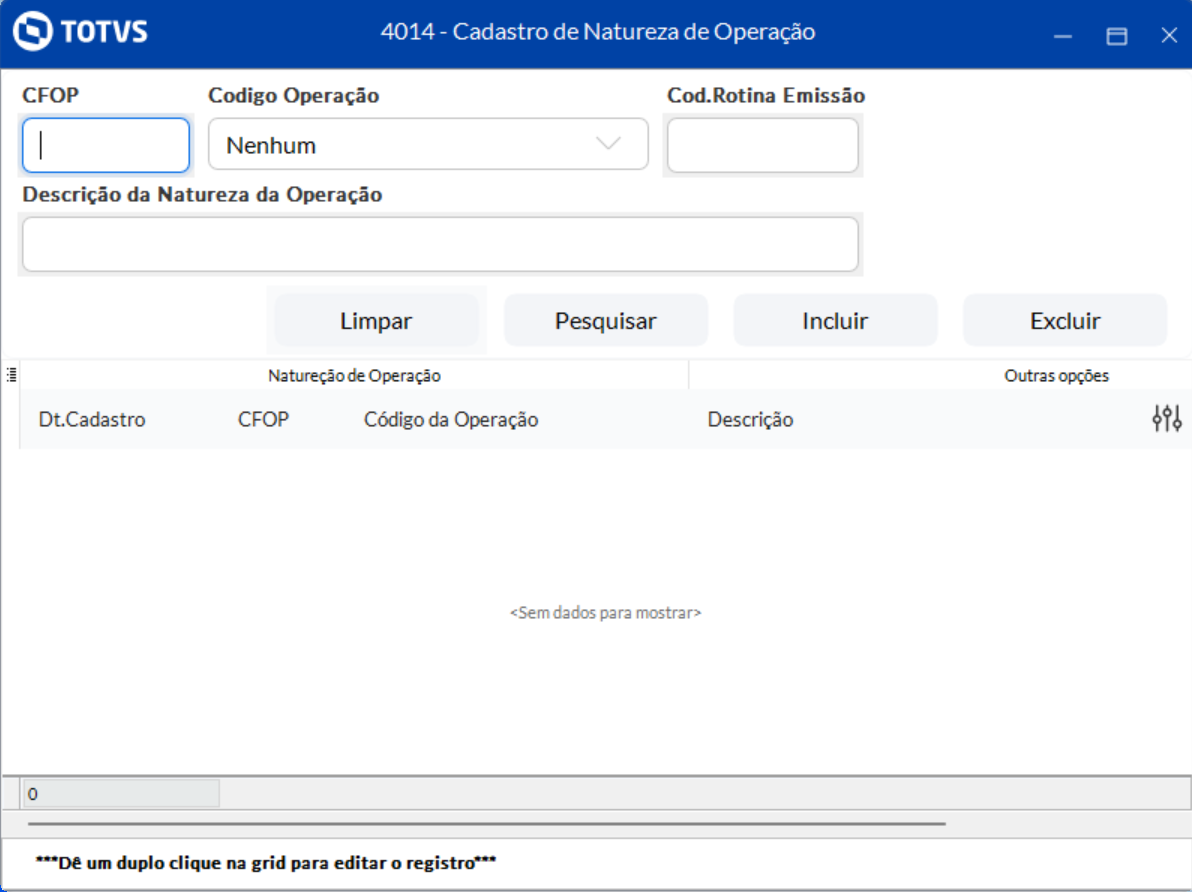Hit the Incluir button
Screen dimensions: 1192x892
[x=835, y=321]
